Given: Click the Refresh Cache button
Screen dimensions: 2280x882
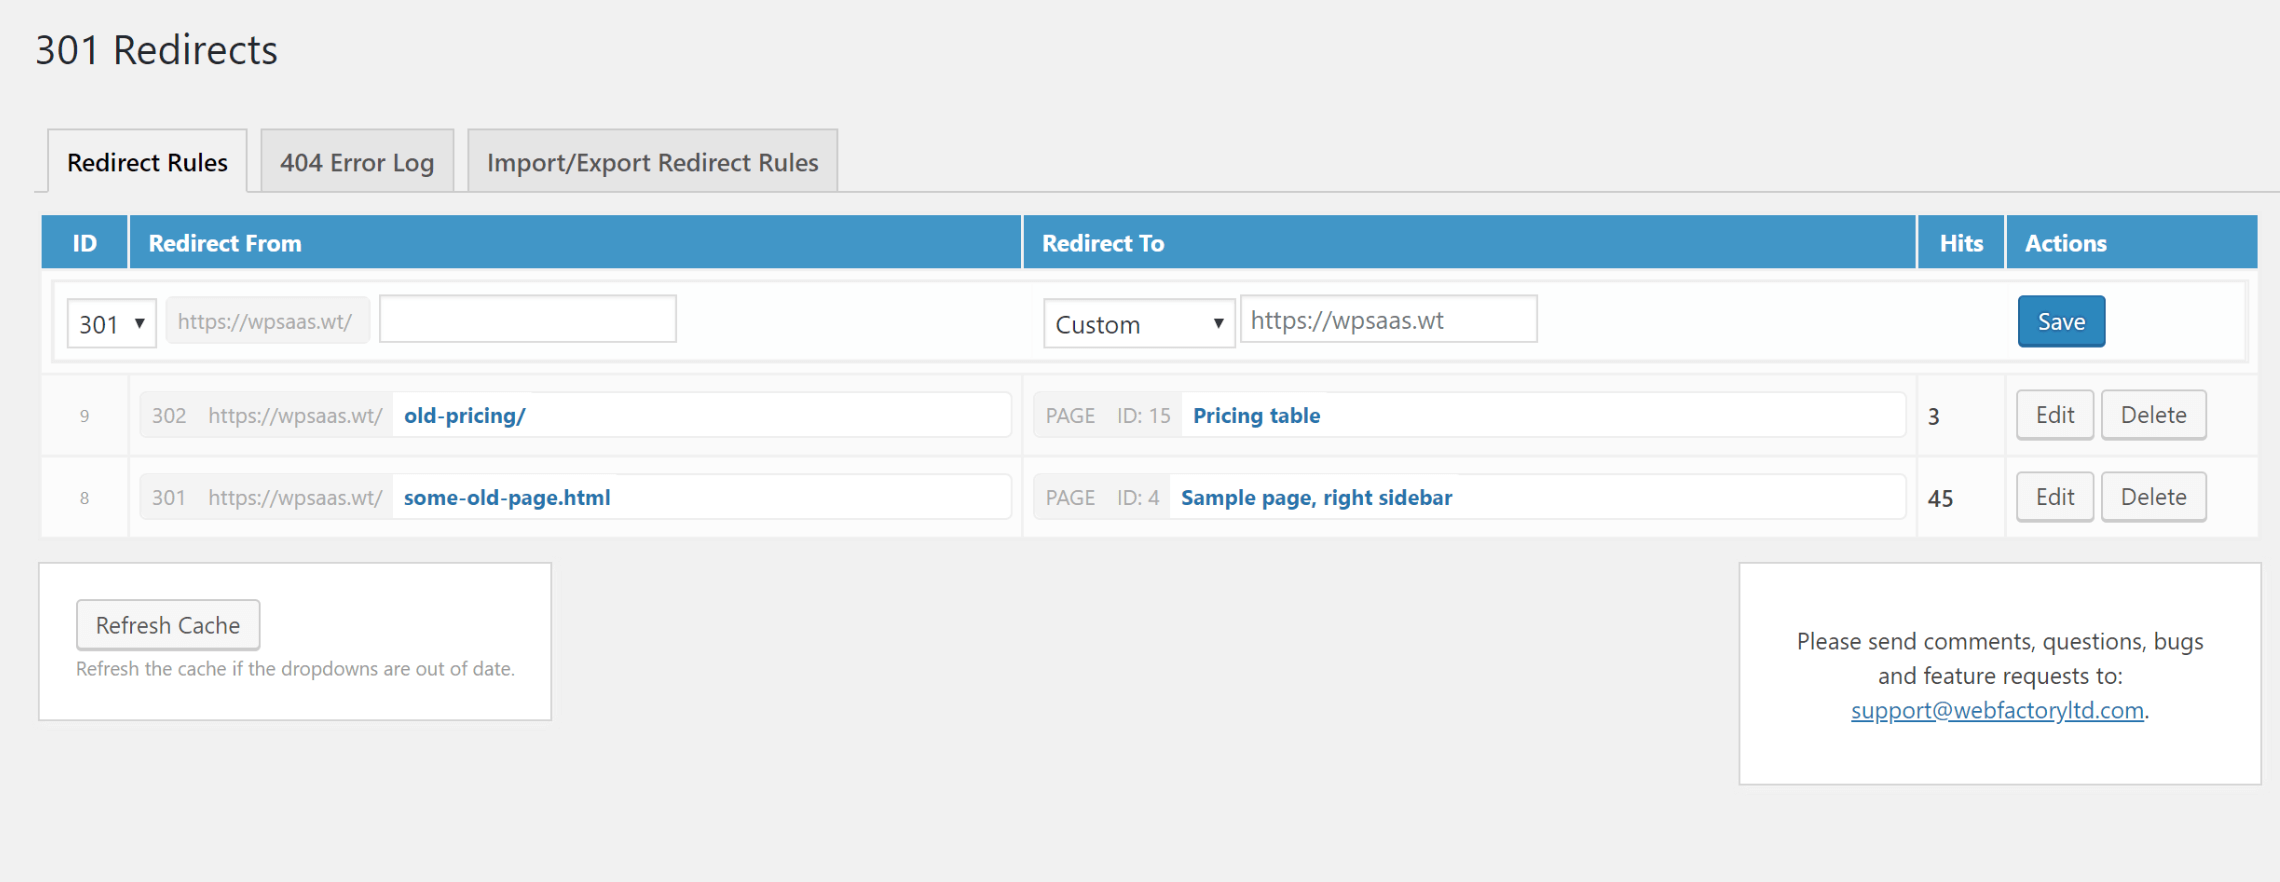Looking at the screenshot, I should (168, 625).
